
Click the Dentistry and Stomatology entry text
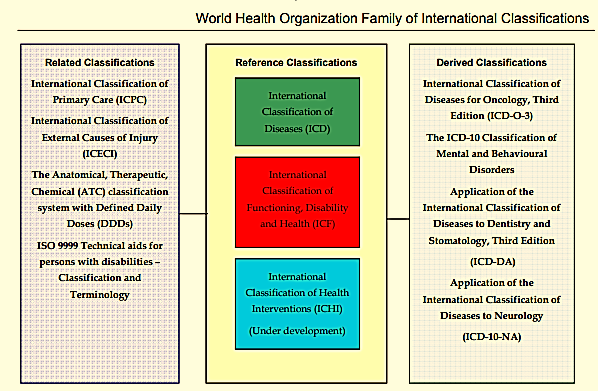coord(492,216)
